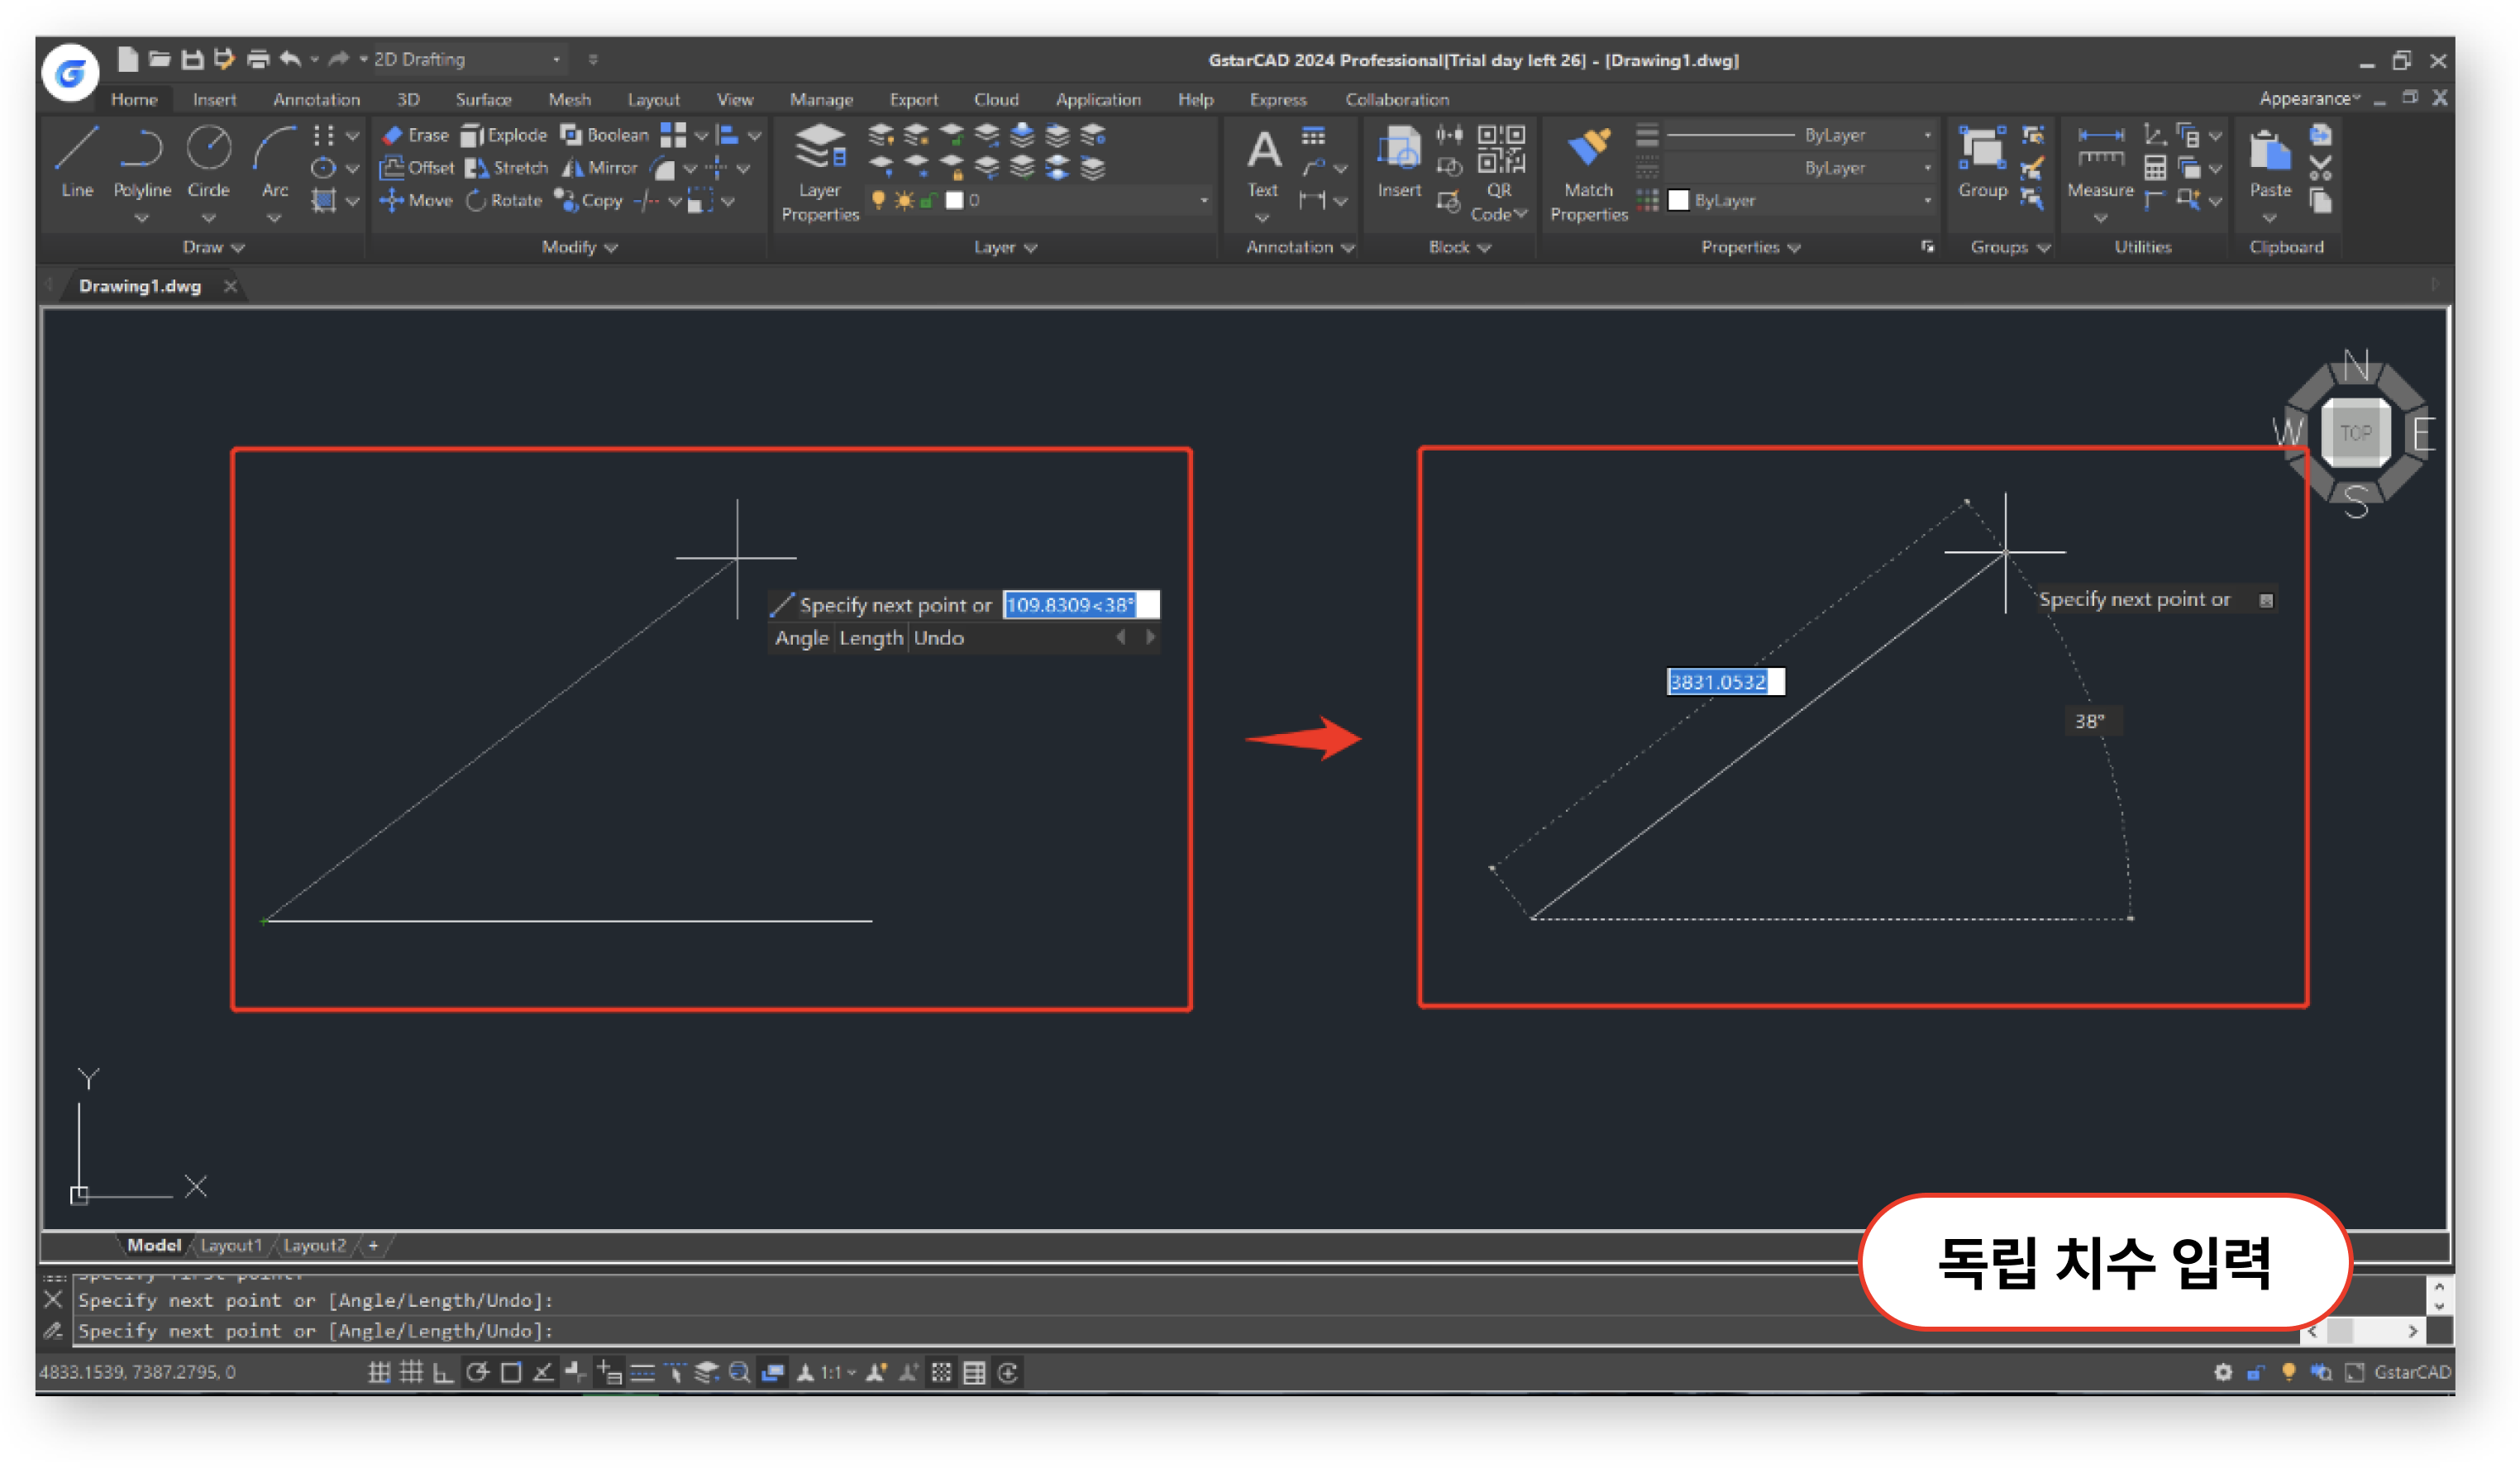Image resolution: width=2520 pixels, height=1468 pixels.
Task: Click the Print icon in quick access
Action: (x=257, y=59)
